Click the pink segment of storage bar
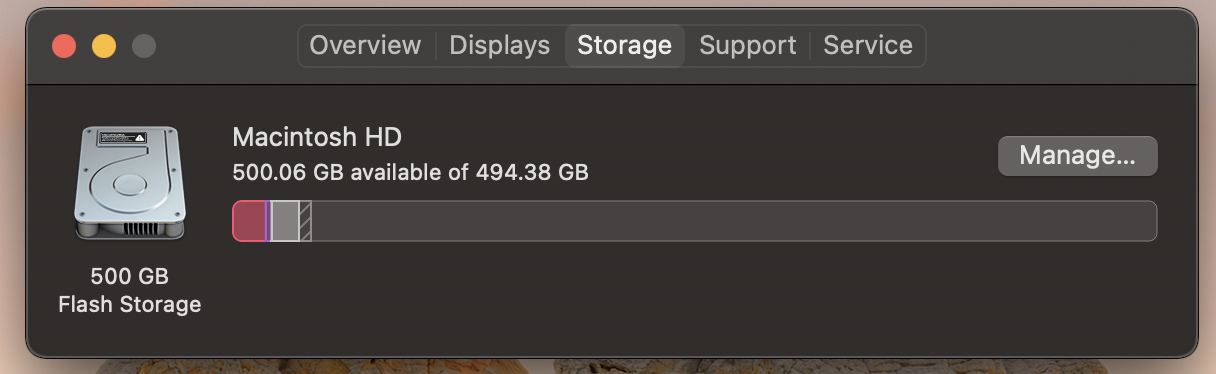Screen dimensions: 1216x374 [x=249, y=221]
